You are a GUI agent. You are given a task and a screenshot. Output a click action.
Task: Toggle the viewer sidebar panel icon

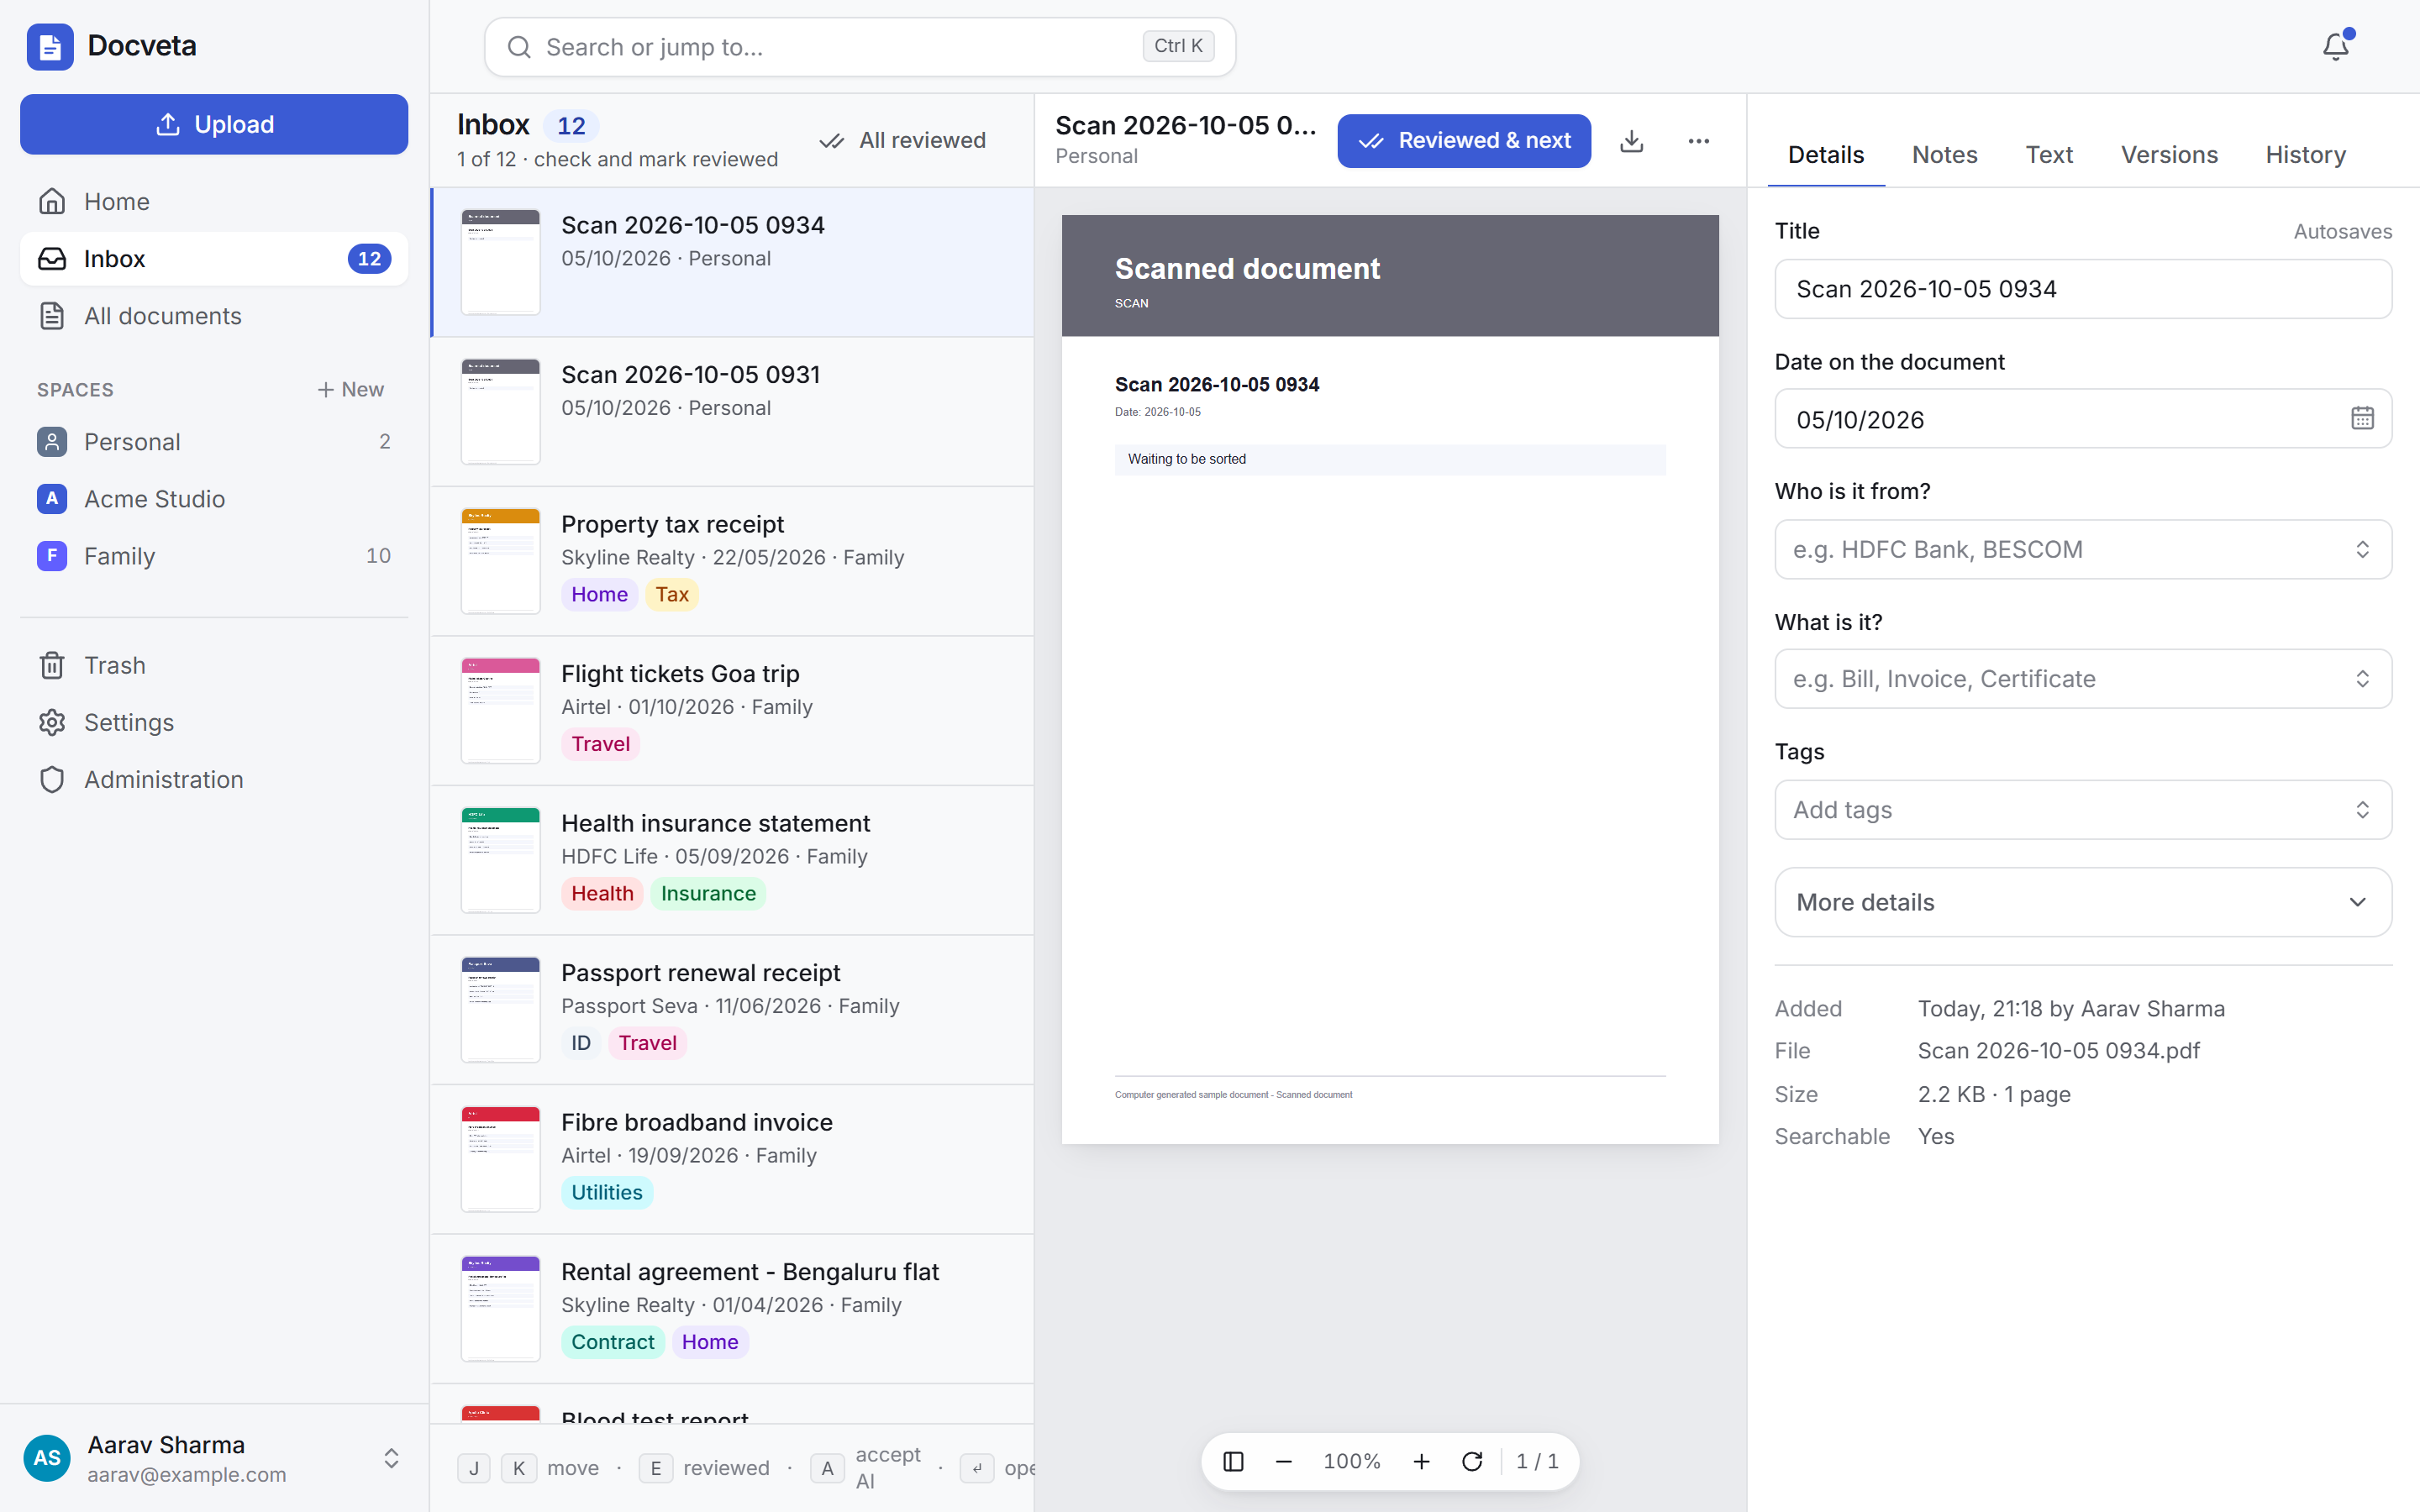1233,1461
